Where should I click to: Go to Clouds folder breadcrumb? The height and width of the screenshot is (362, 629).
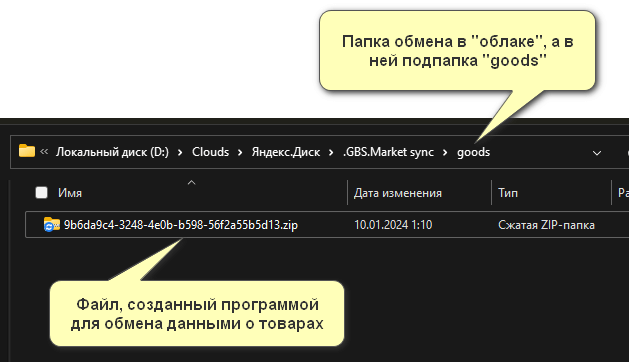pos(210,152)
